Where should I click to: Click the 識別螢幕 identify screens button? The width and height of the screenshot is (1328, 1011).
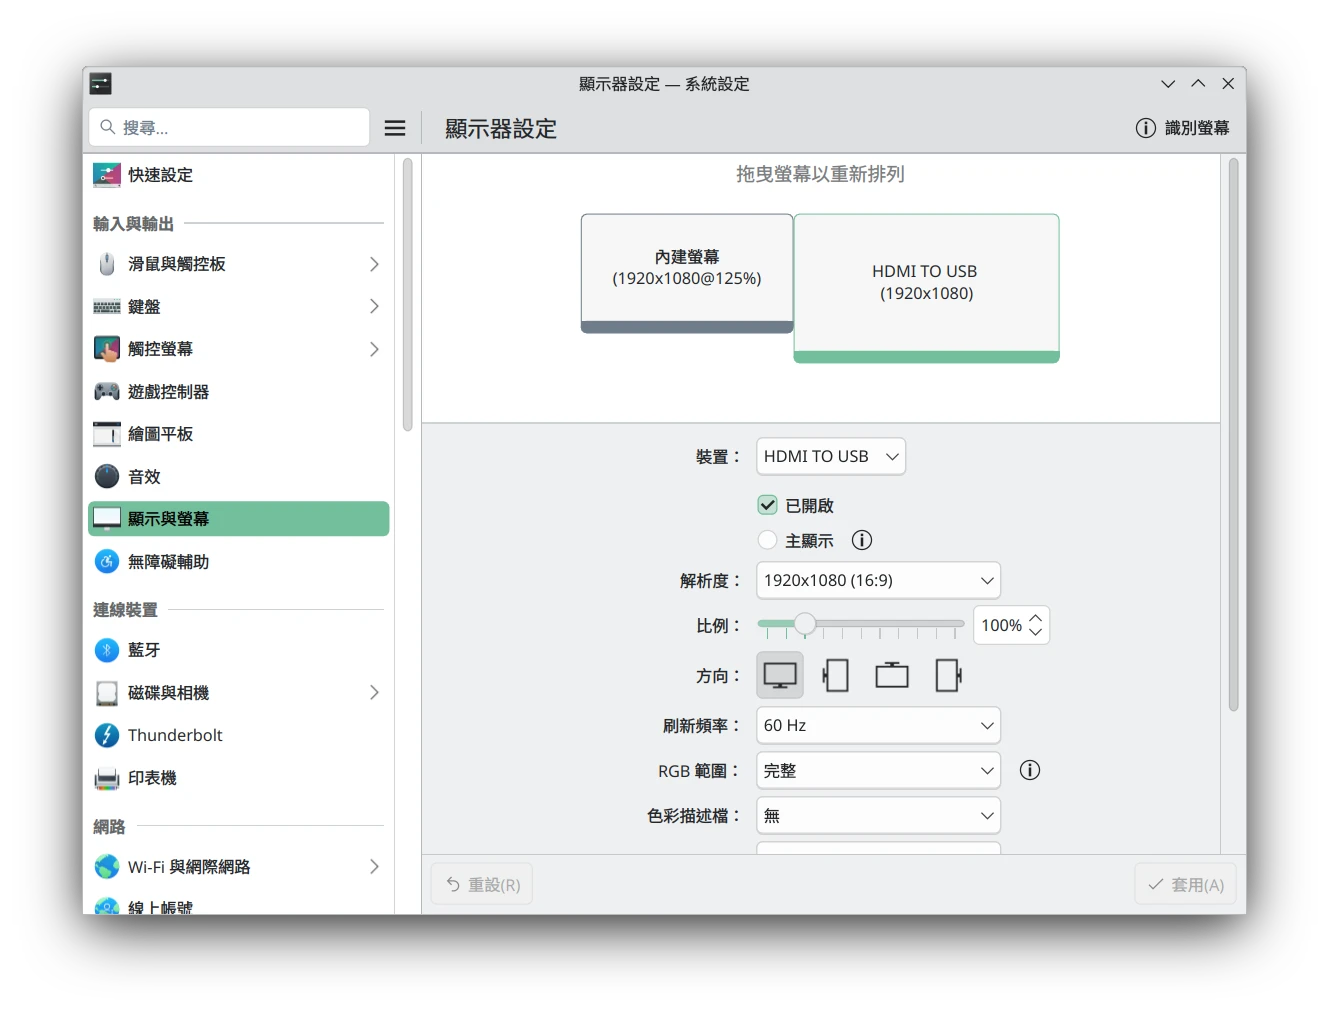tap(1183, 128)
